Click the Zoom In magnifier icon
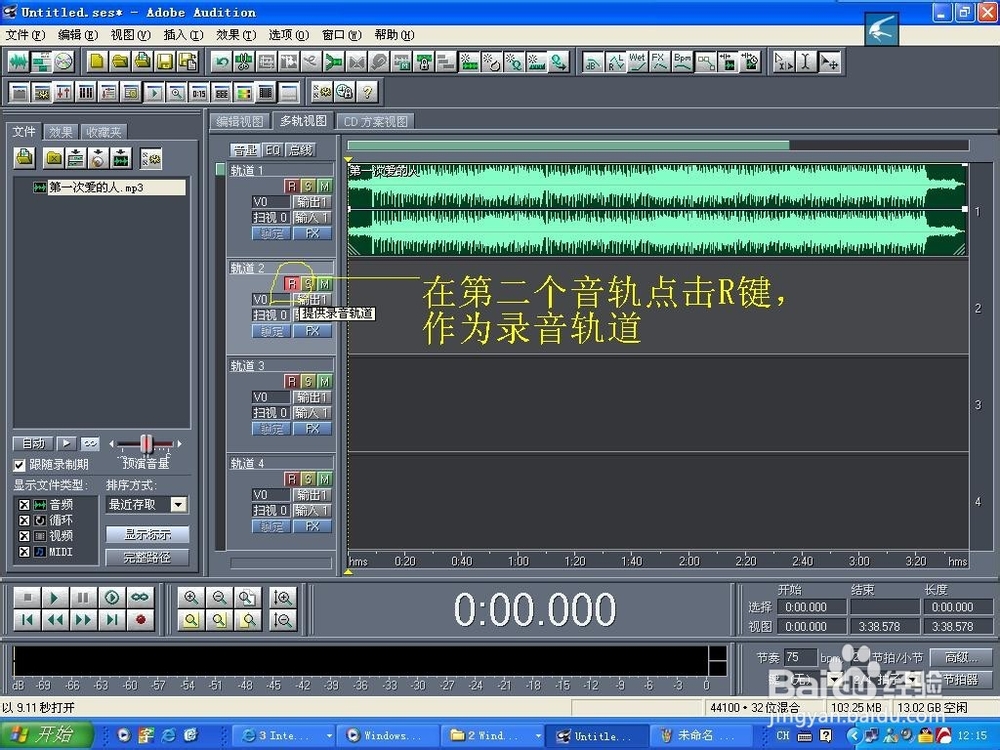 [x=191, y=596]
